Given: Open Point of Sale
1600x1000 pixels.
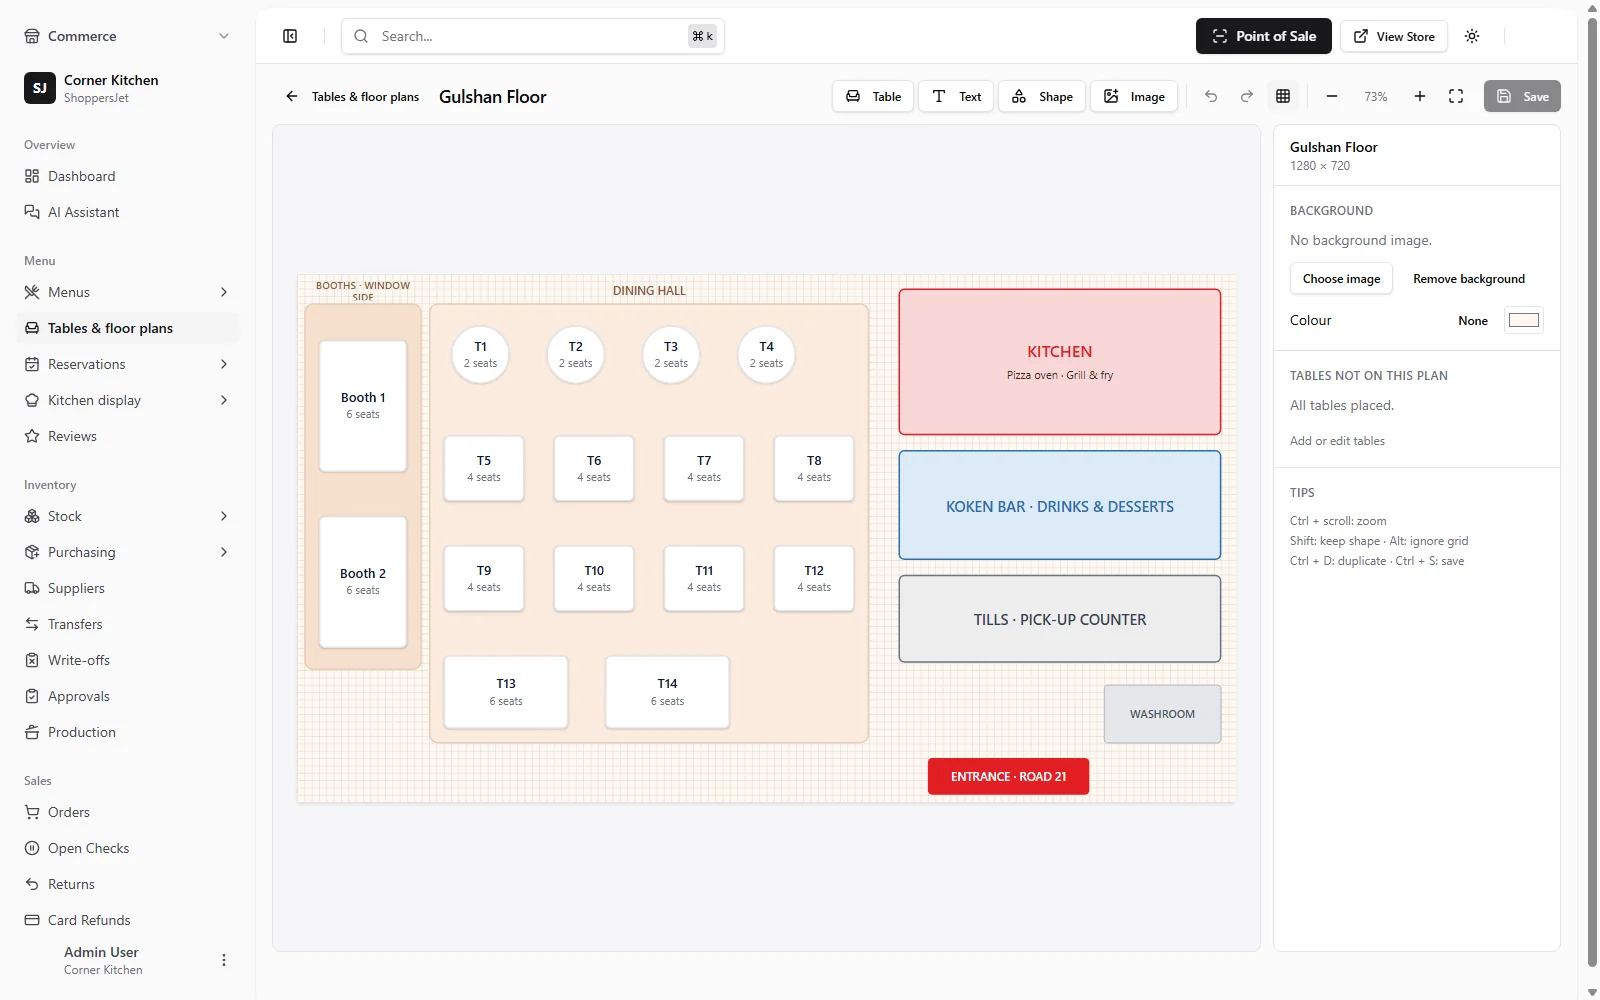Looking at the screenshot, I should pyautogui.click(x=1264, y=36).
